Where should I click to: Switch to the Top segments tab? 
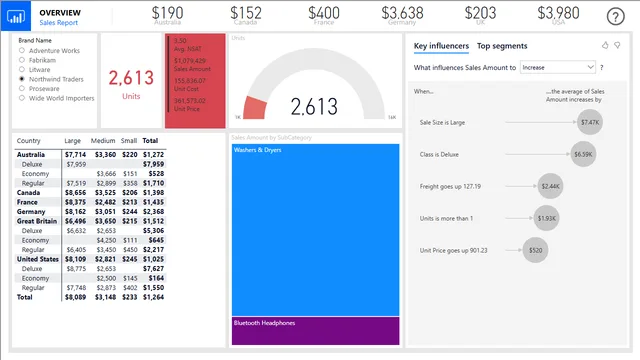502,46
